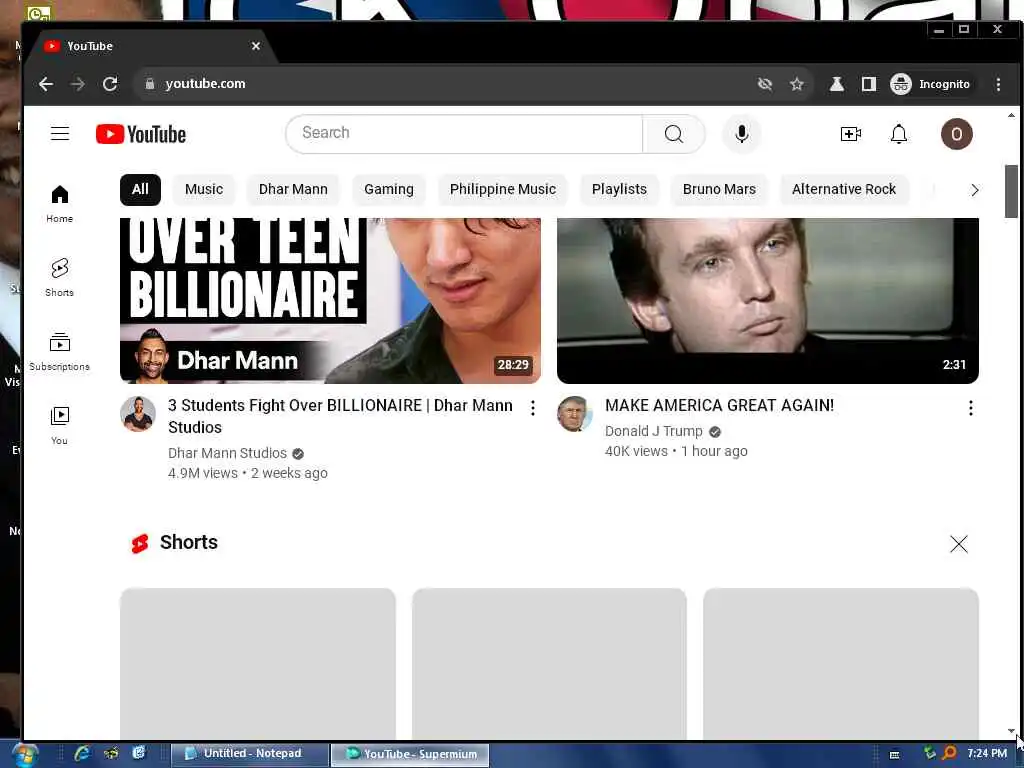Click the YouTube logo

141,134
